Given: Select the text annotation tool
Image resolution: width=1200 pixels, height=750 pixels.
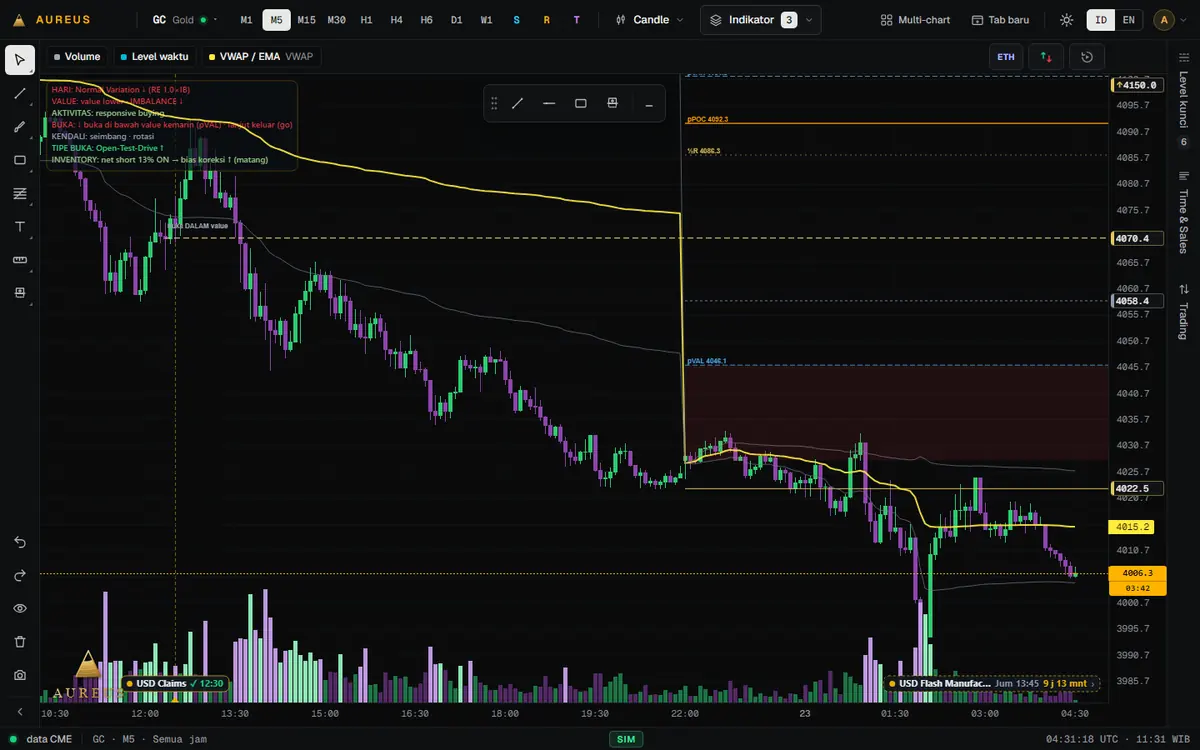Looking at the screenshot, I should pyautogui.click(x=20, y=227).
